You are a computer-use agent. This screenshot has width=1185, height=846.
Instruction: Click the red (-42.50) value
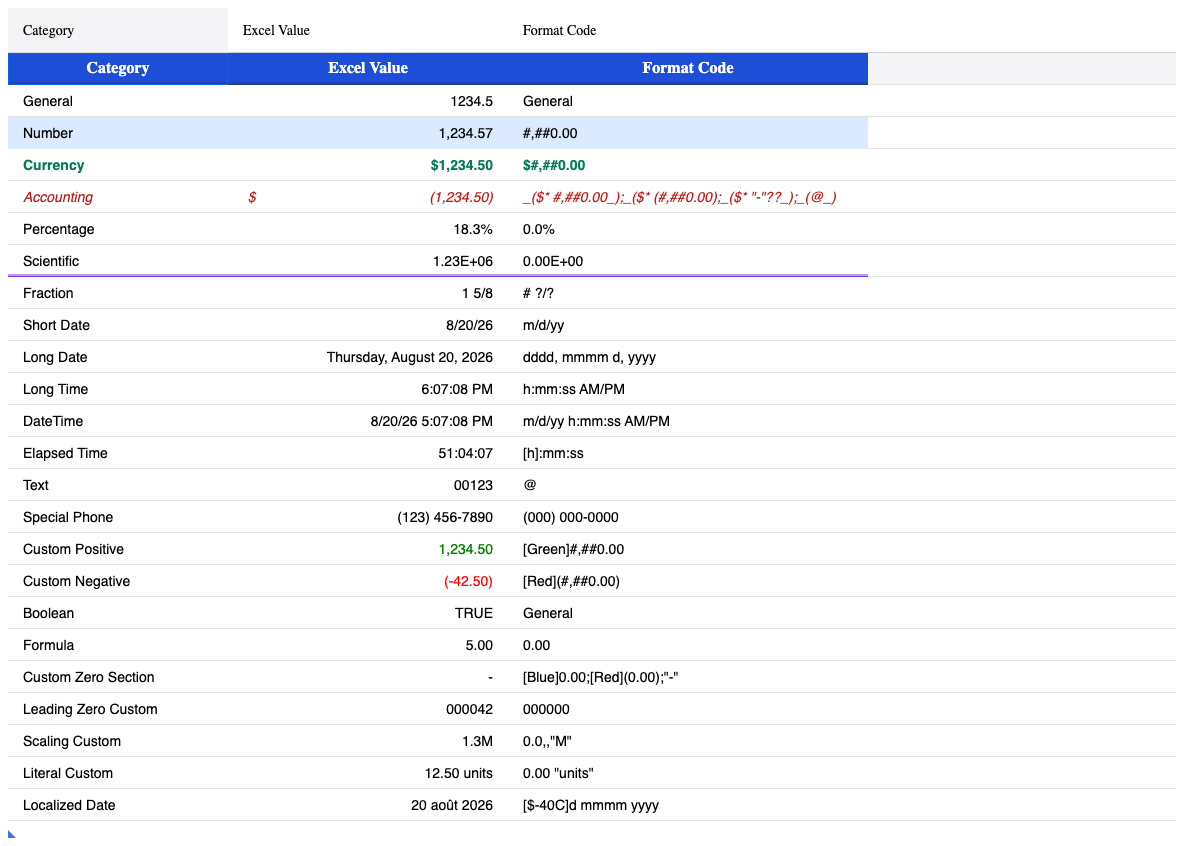pyautogui.click(x=367, y=581)
